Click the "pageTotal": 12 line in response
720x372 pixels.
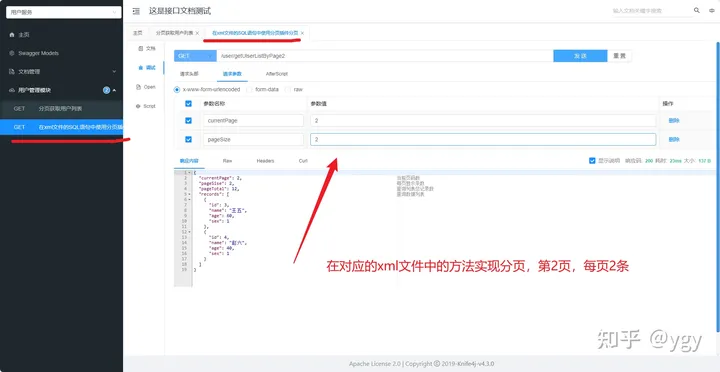219,189
